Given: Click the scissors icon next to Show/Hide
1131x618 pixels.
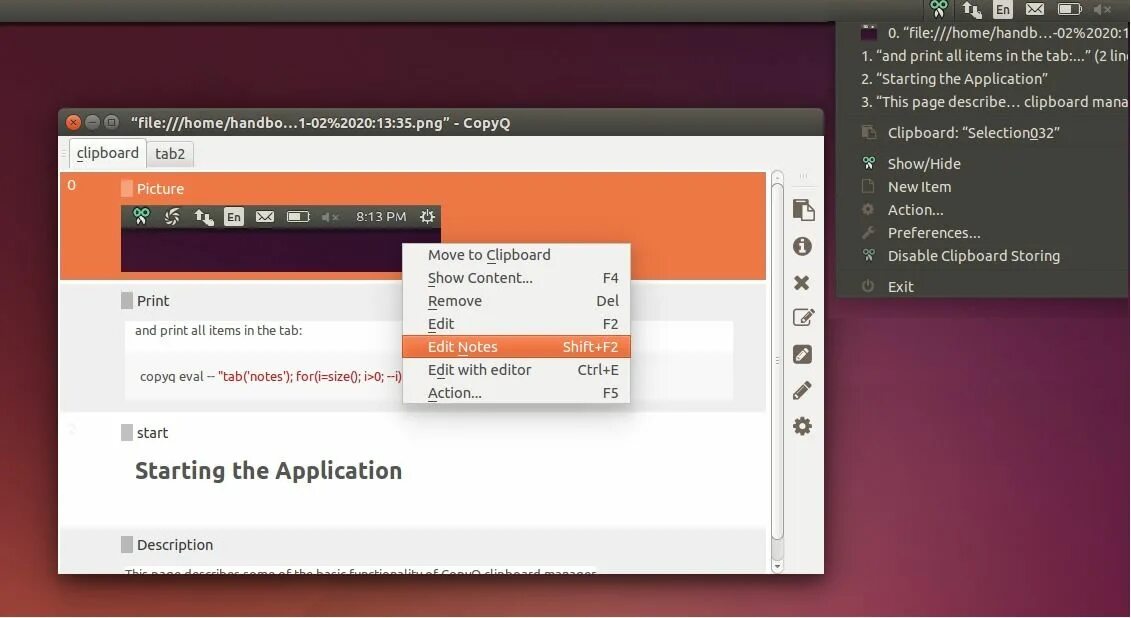Looking at the screenshot, I should coord(868,163).
